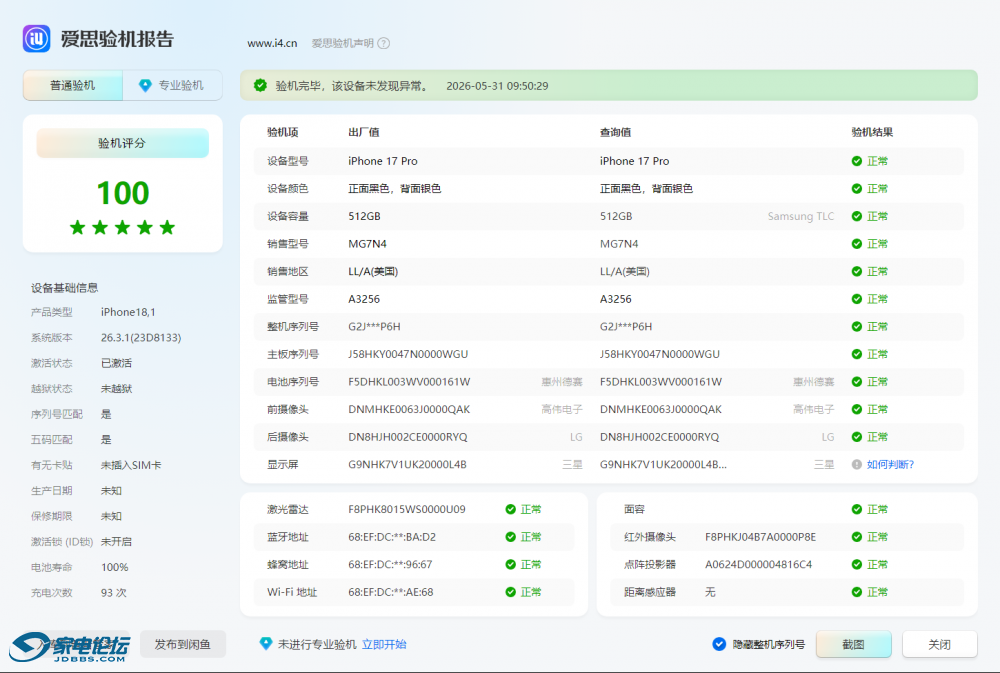Click green check icon for 主板序列号 result
The image size is (1000, 673).
(857, 354)
